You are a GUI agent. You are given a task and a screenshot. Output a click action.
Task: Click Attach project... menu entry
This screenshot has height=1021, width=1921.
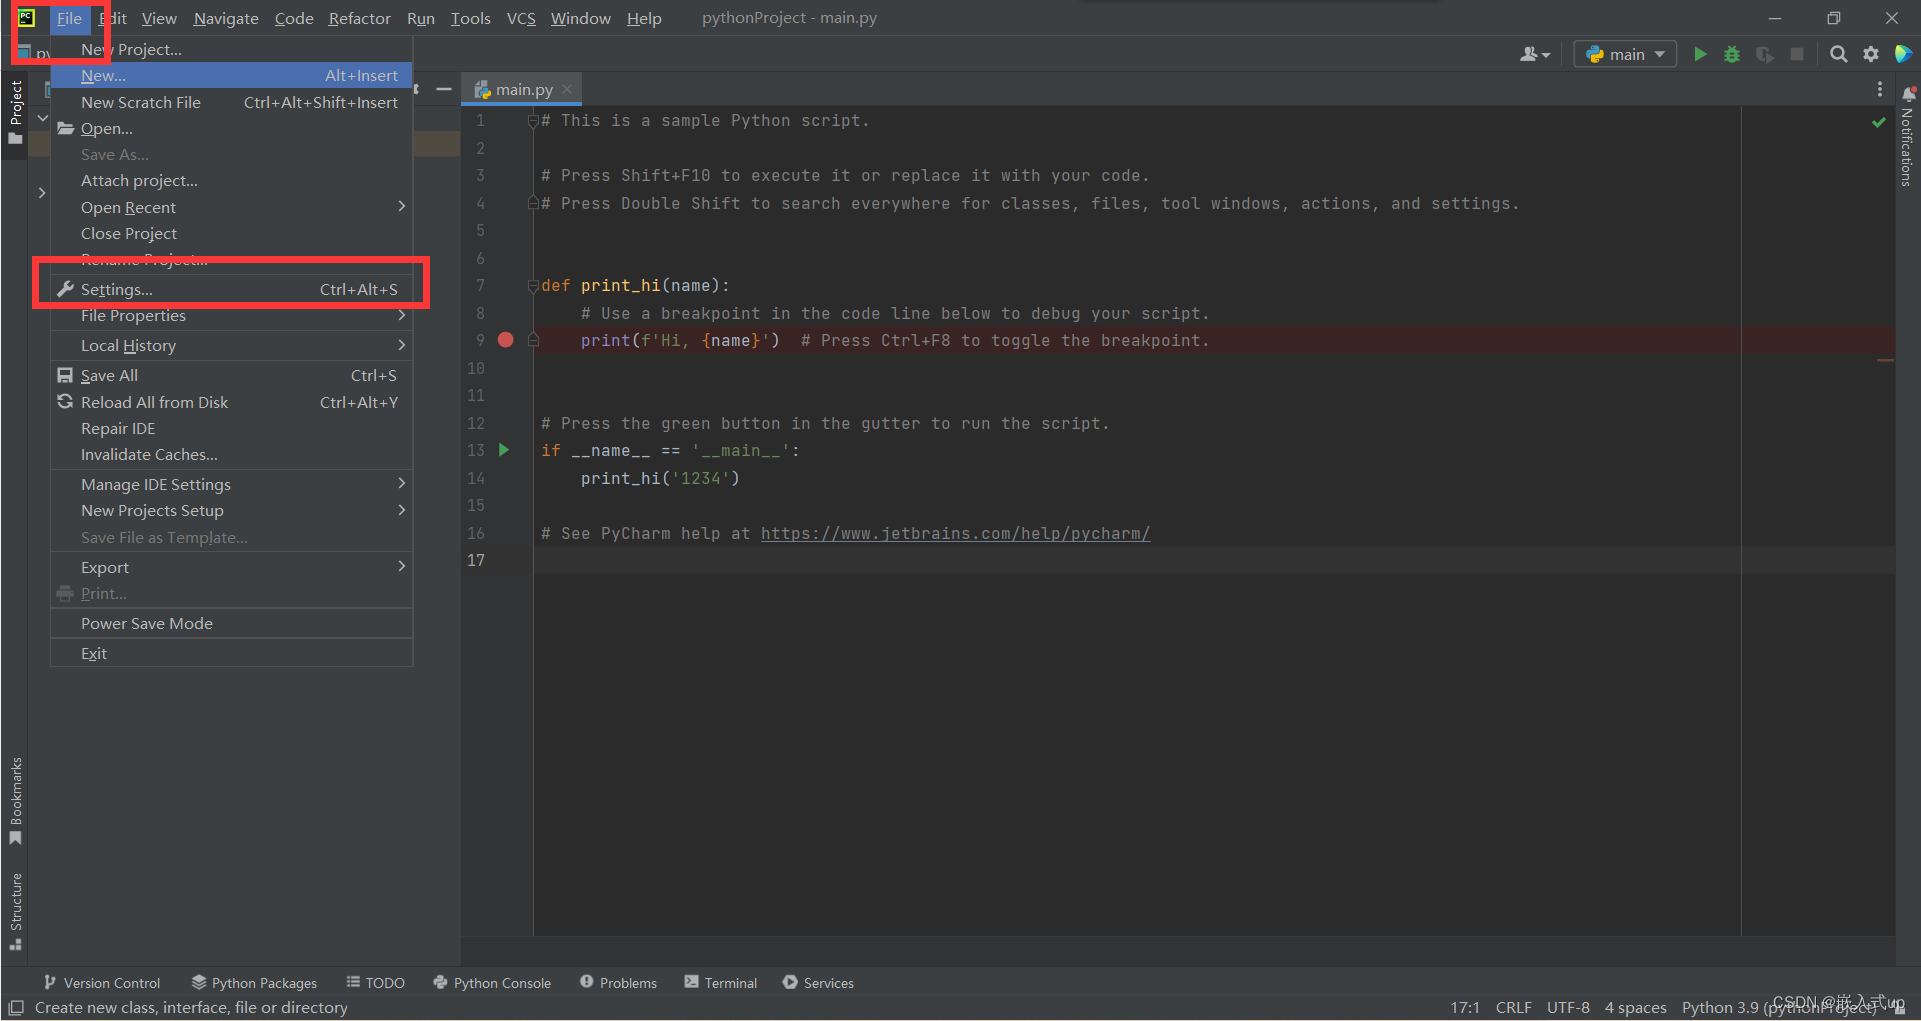pos(232,180)
